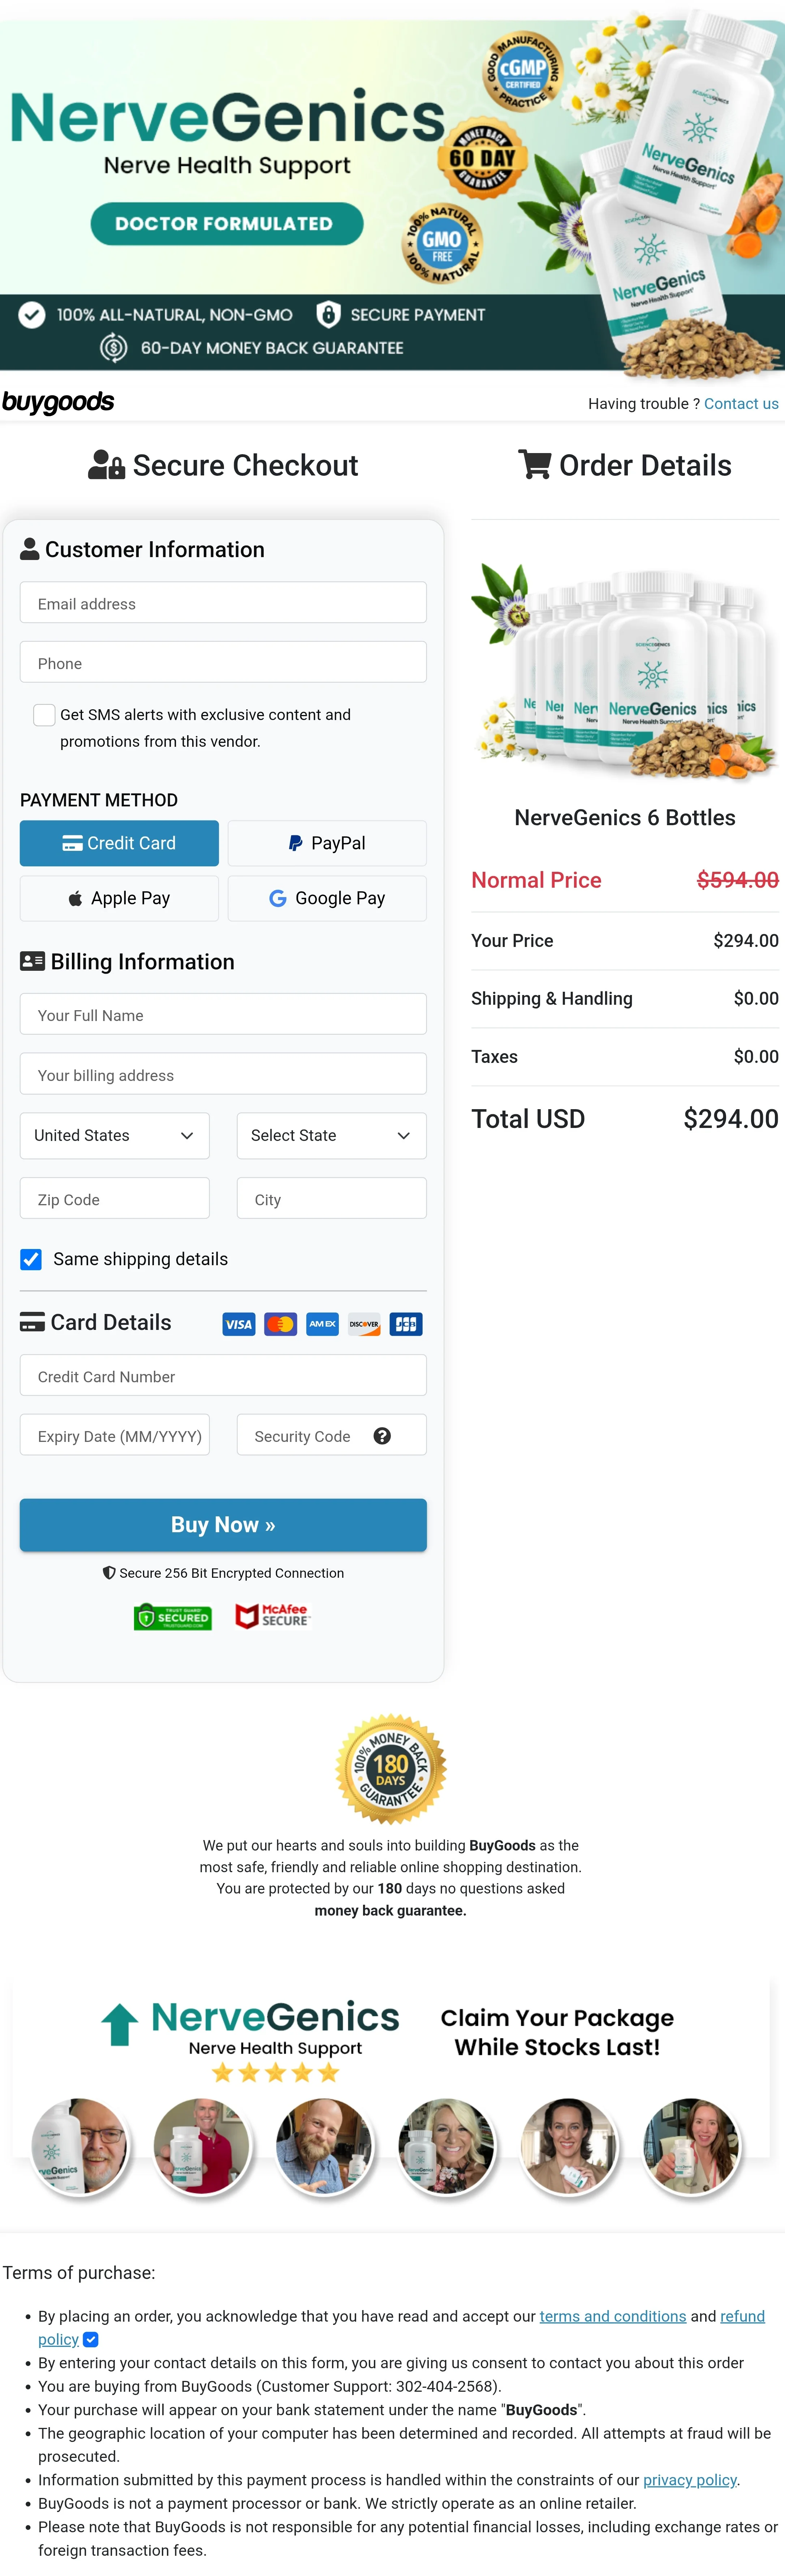Select Apple Pay payment method
785x2576 pixels.
click(119, 899)
